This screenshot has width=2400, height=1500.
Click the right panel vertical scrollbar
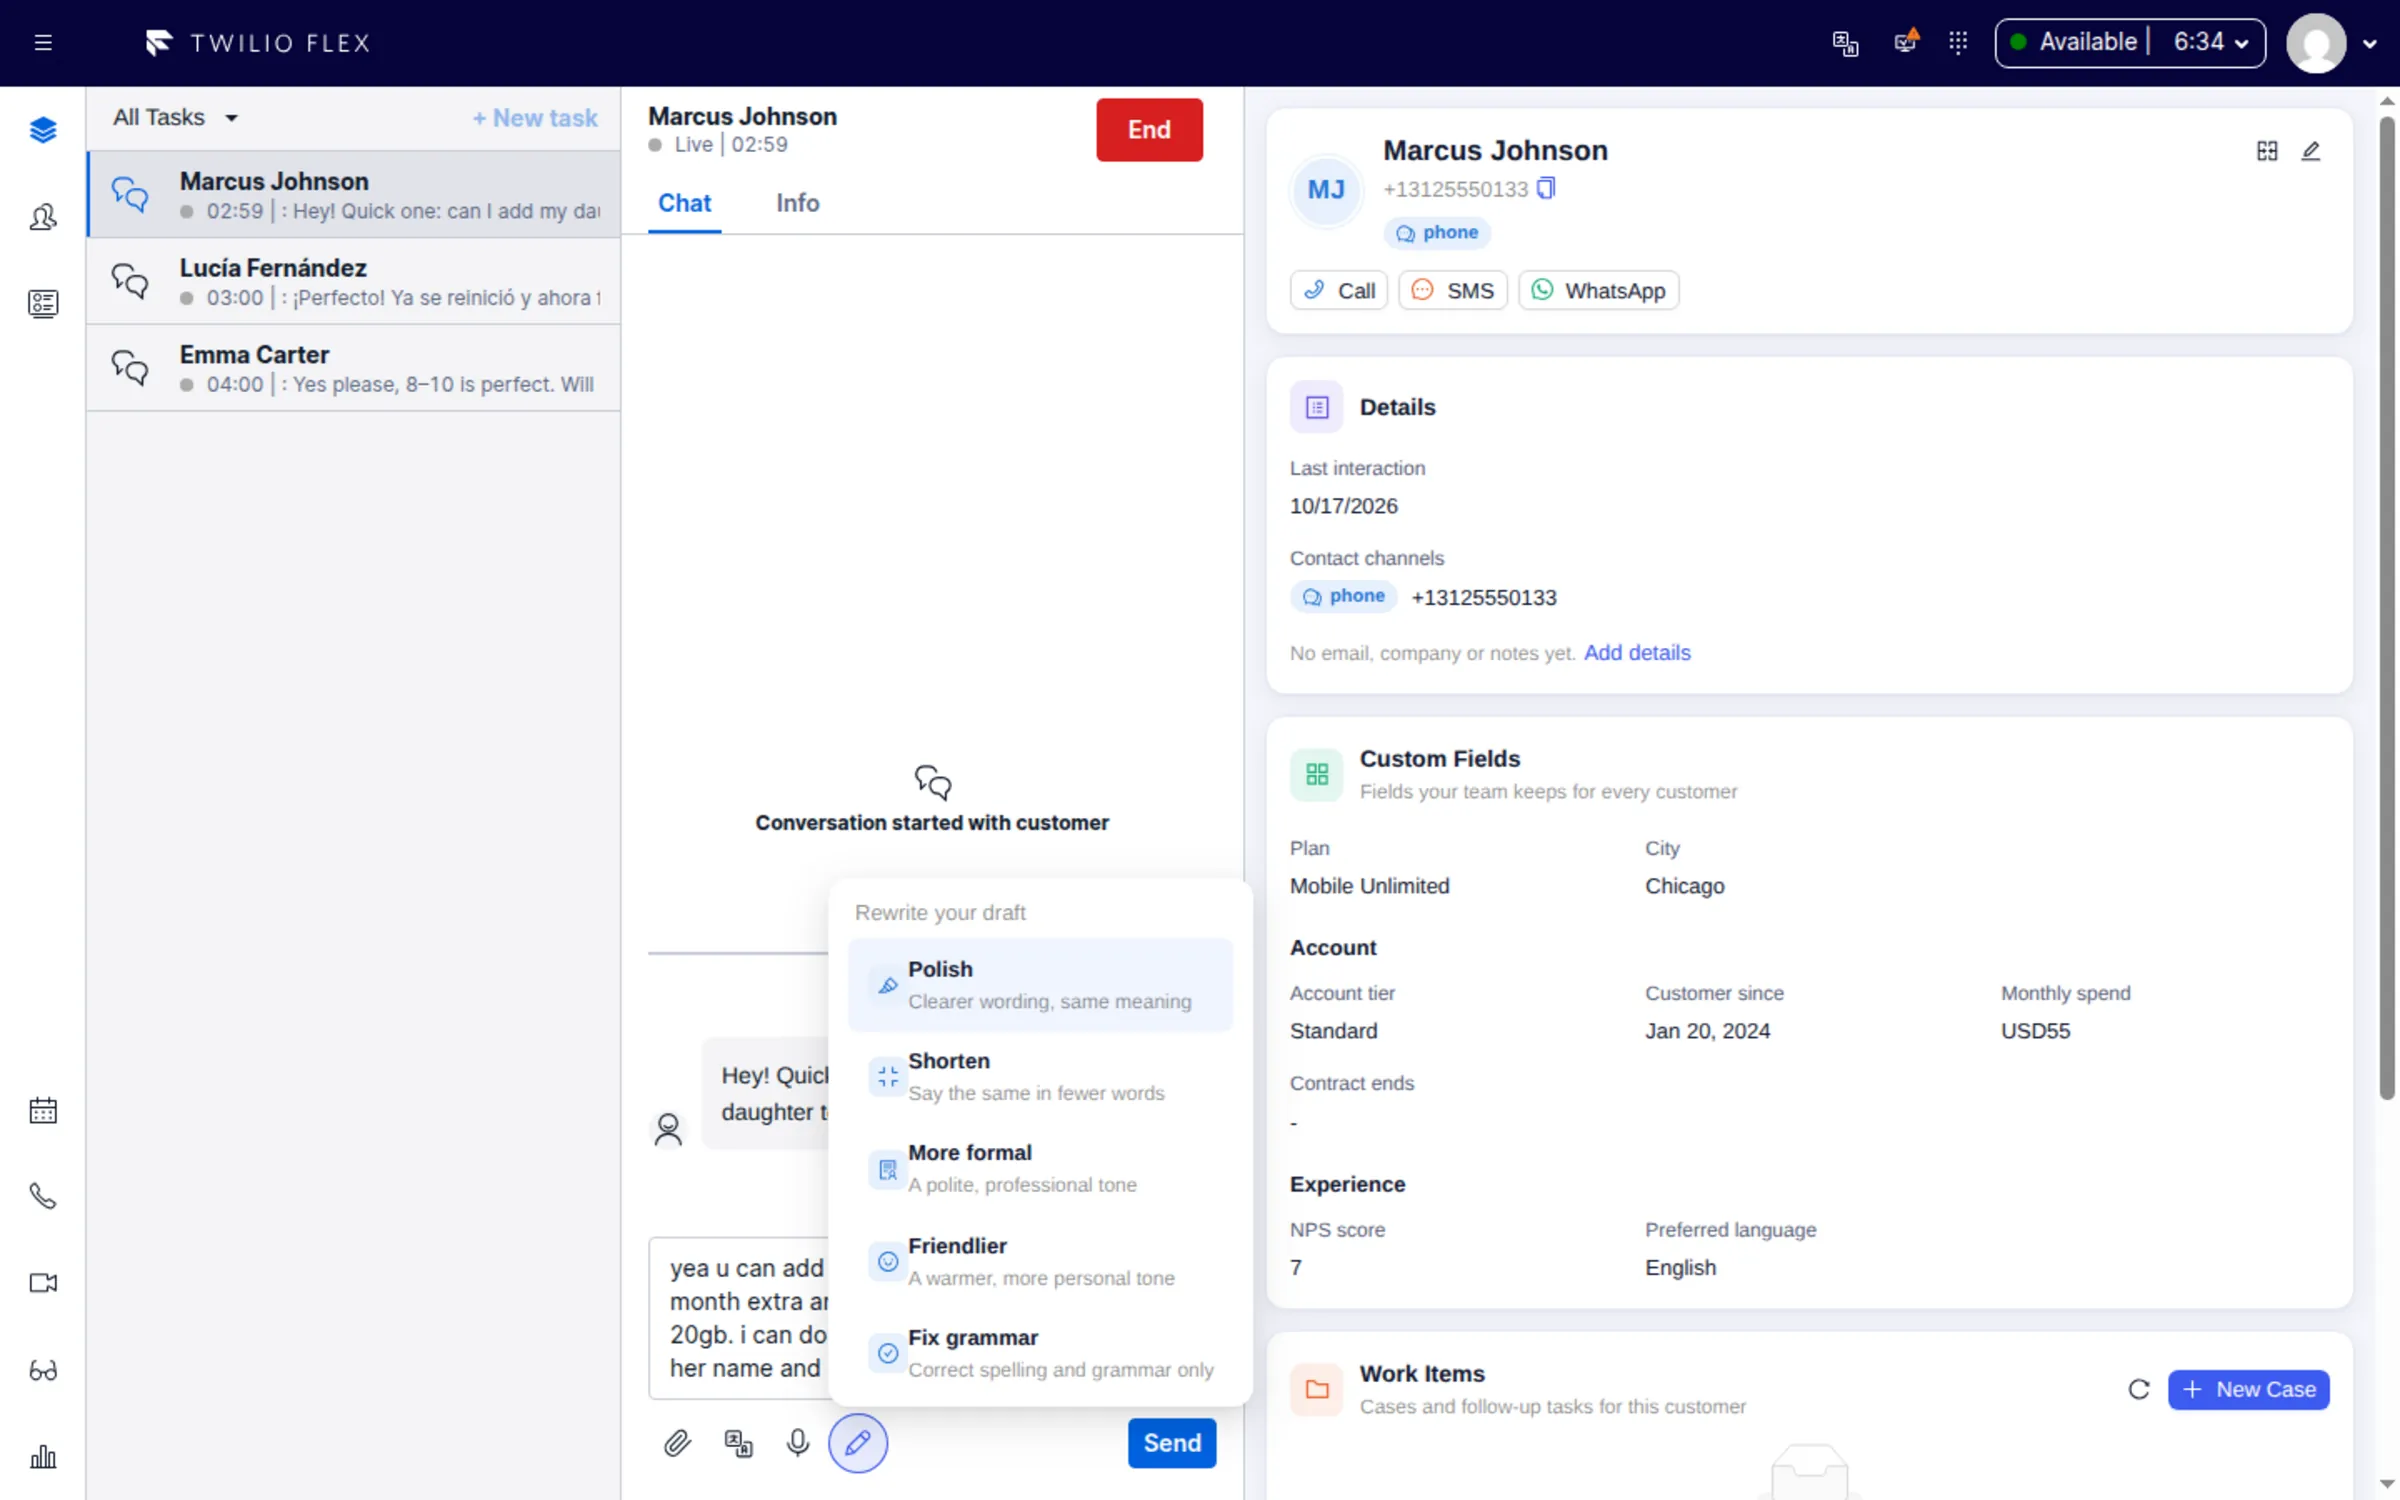pos(2387,610)
